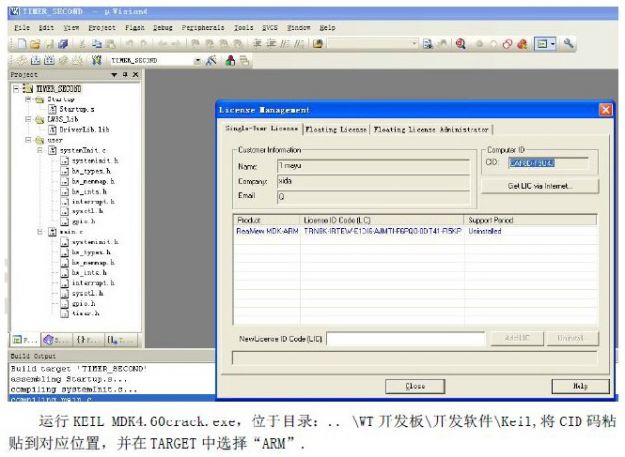Collapse the Startup group in project tree
The width and height of the screenshot is (625, 457).
(x=28, y=99)
